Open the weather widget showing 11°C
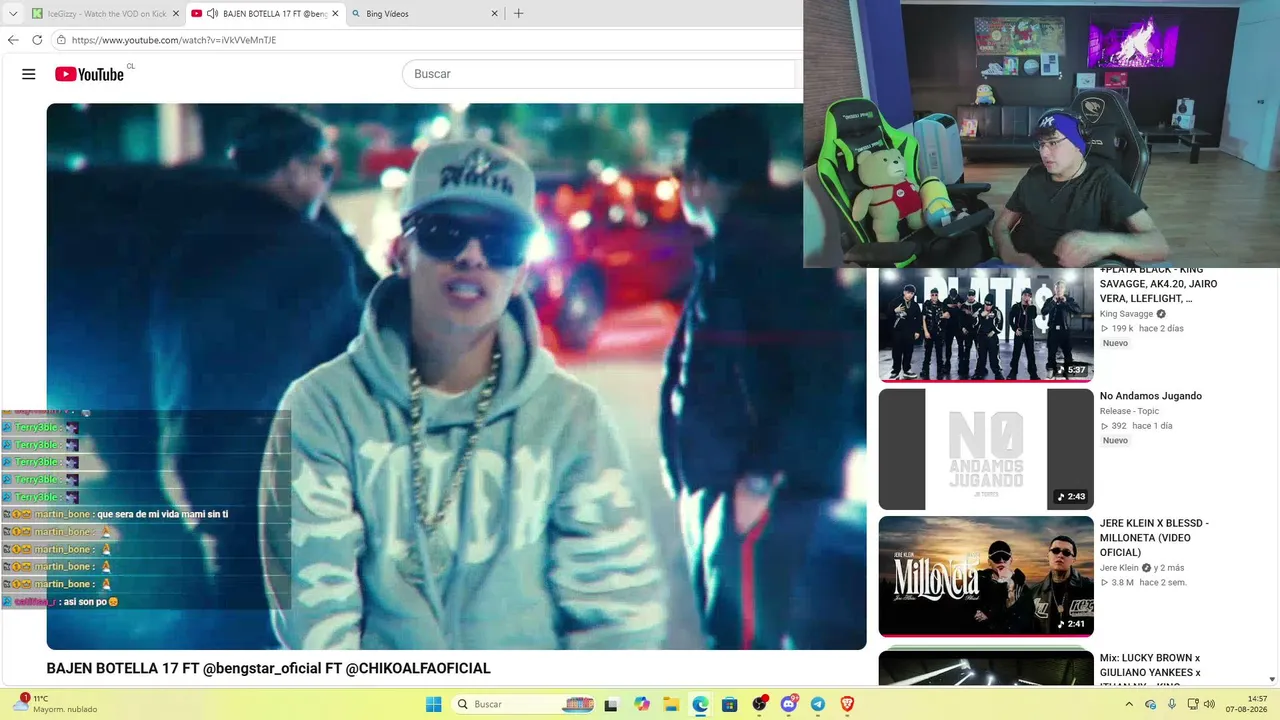Screen dimensions: 1280x720 pos(56,704)
